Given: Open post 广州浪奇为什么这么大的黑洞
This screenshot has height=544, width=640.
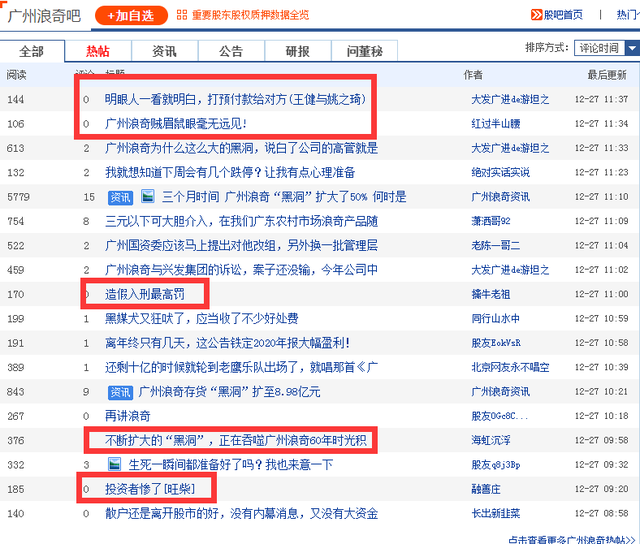Looking at the screenshot, I should click(241, 148).
